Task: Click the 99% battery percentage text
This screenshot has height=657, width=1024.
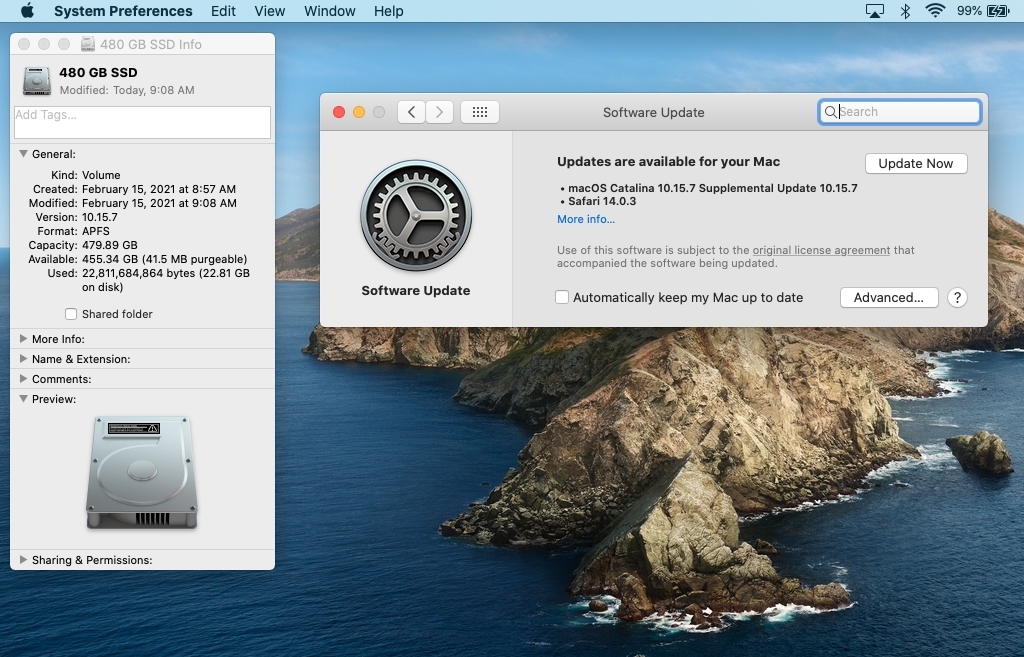Action: click(x=969, y=11)
